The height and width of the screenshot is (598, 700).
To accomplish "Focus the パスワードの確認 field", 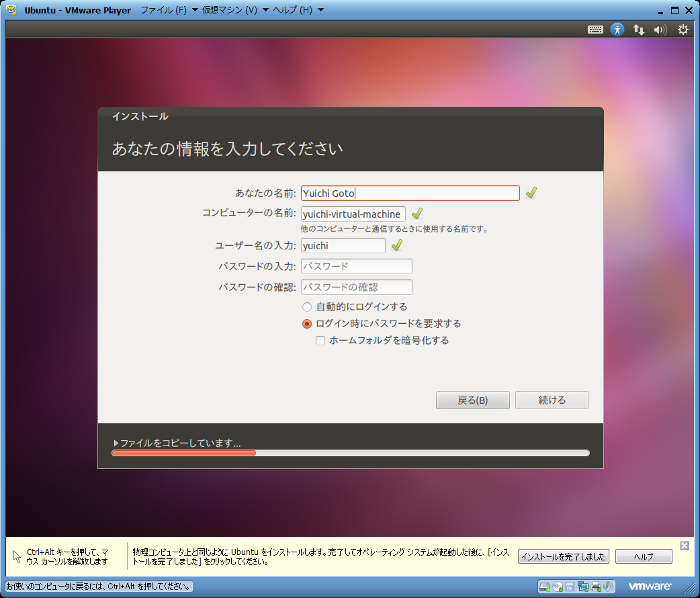I will 357,287.
